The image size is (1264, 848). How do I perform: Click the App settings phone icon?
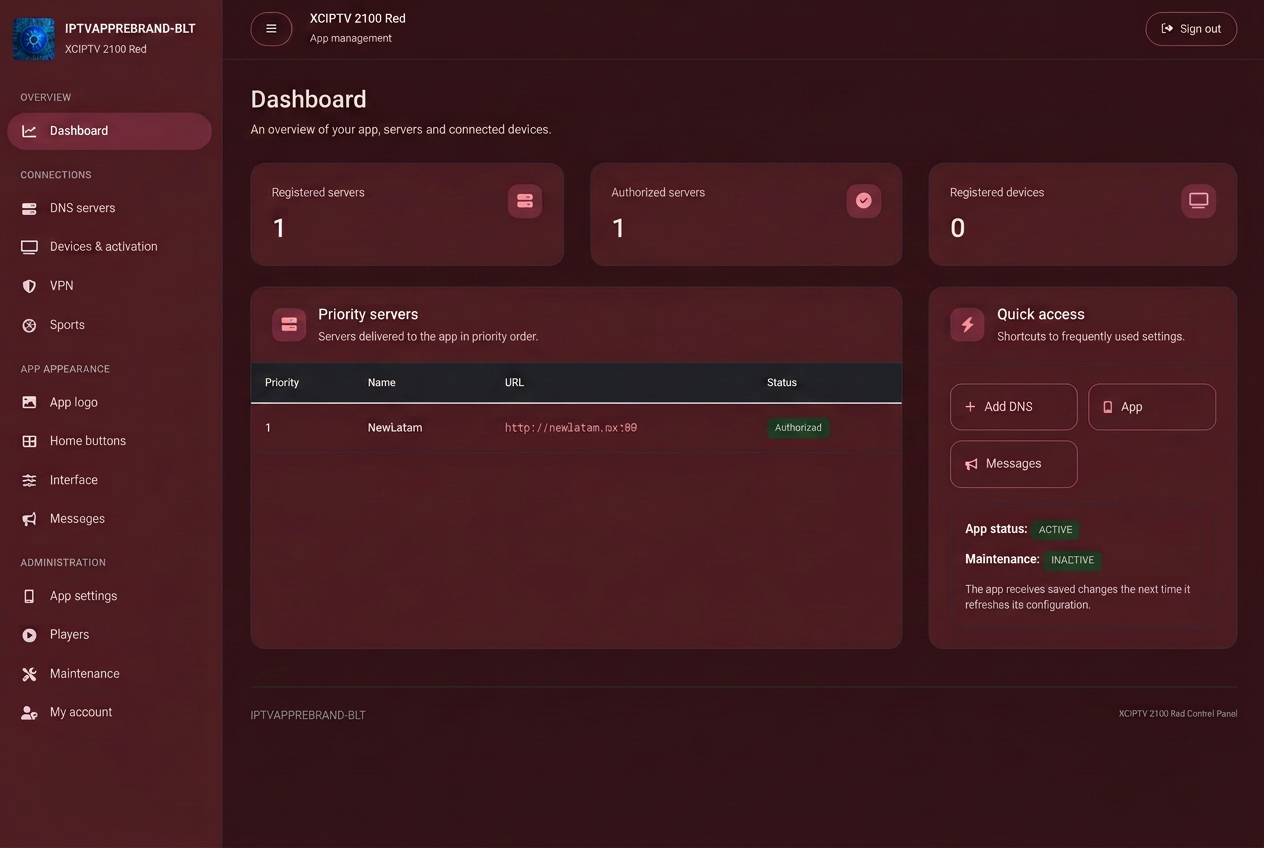[30, 596]
